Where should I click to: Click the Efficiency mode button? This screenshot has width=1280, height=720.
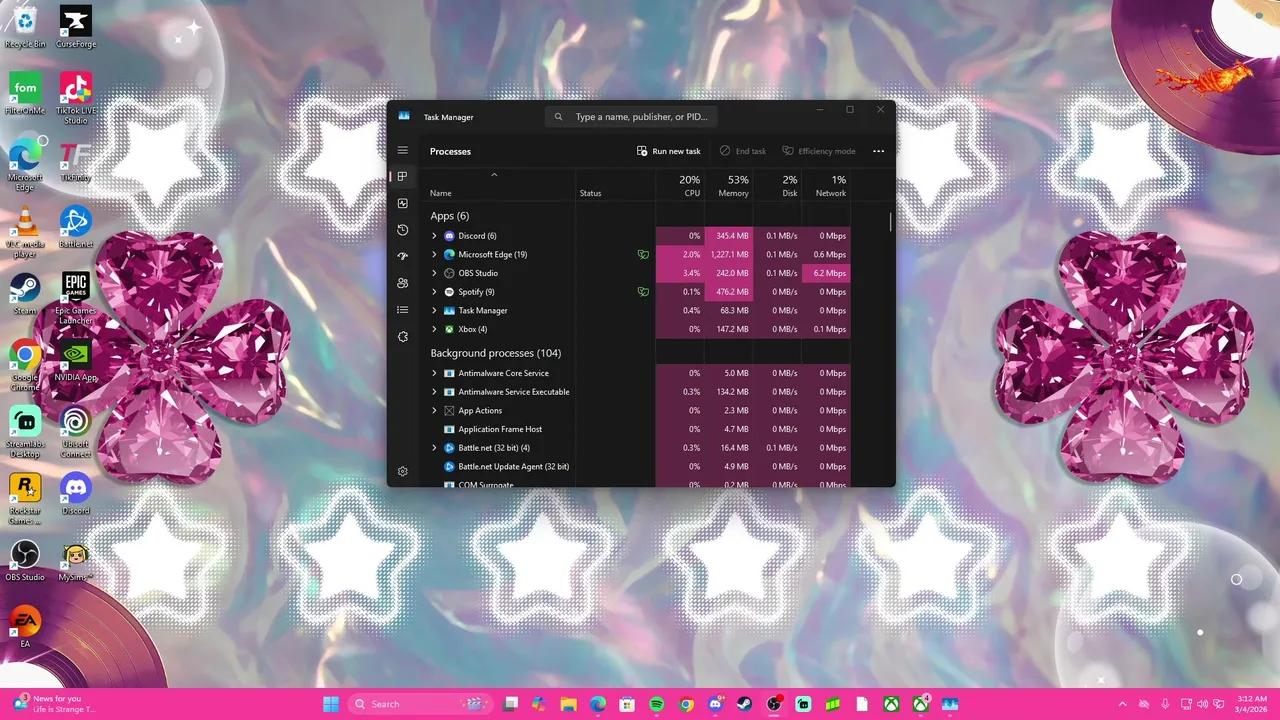819,151
